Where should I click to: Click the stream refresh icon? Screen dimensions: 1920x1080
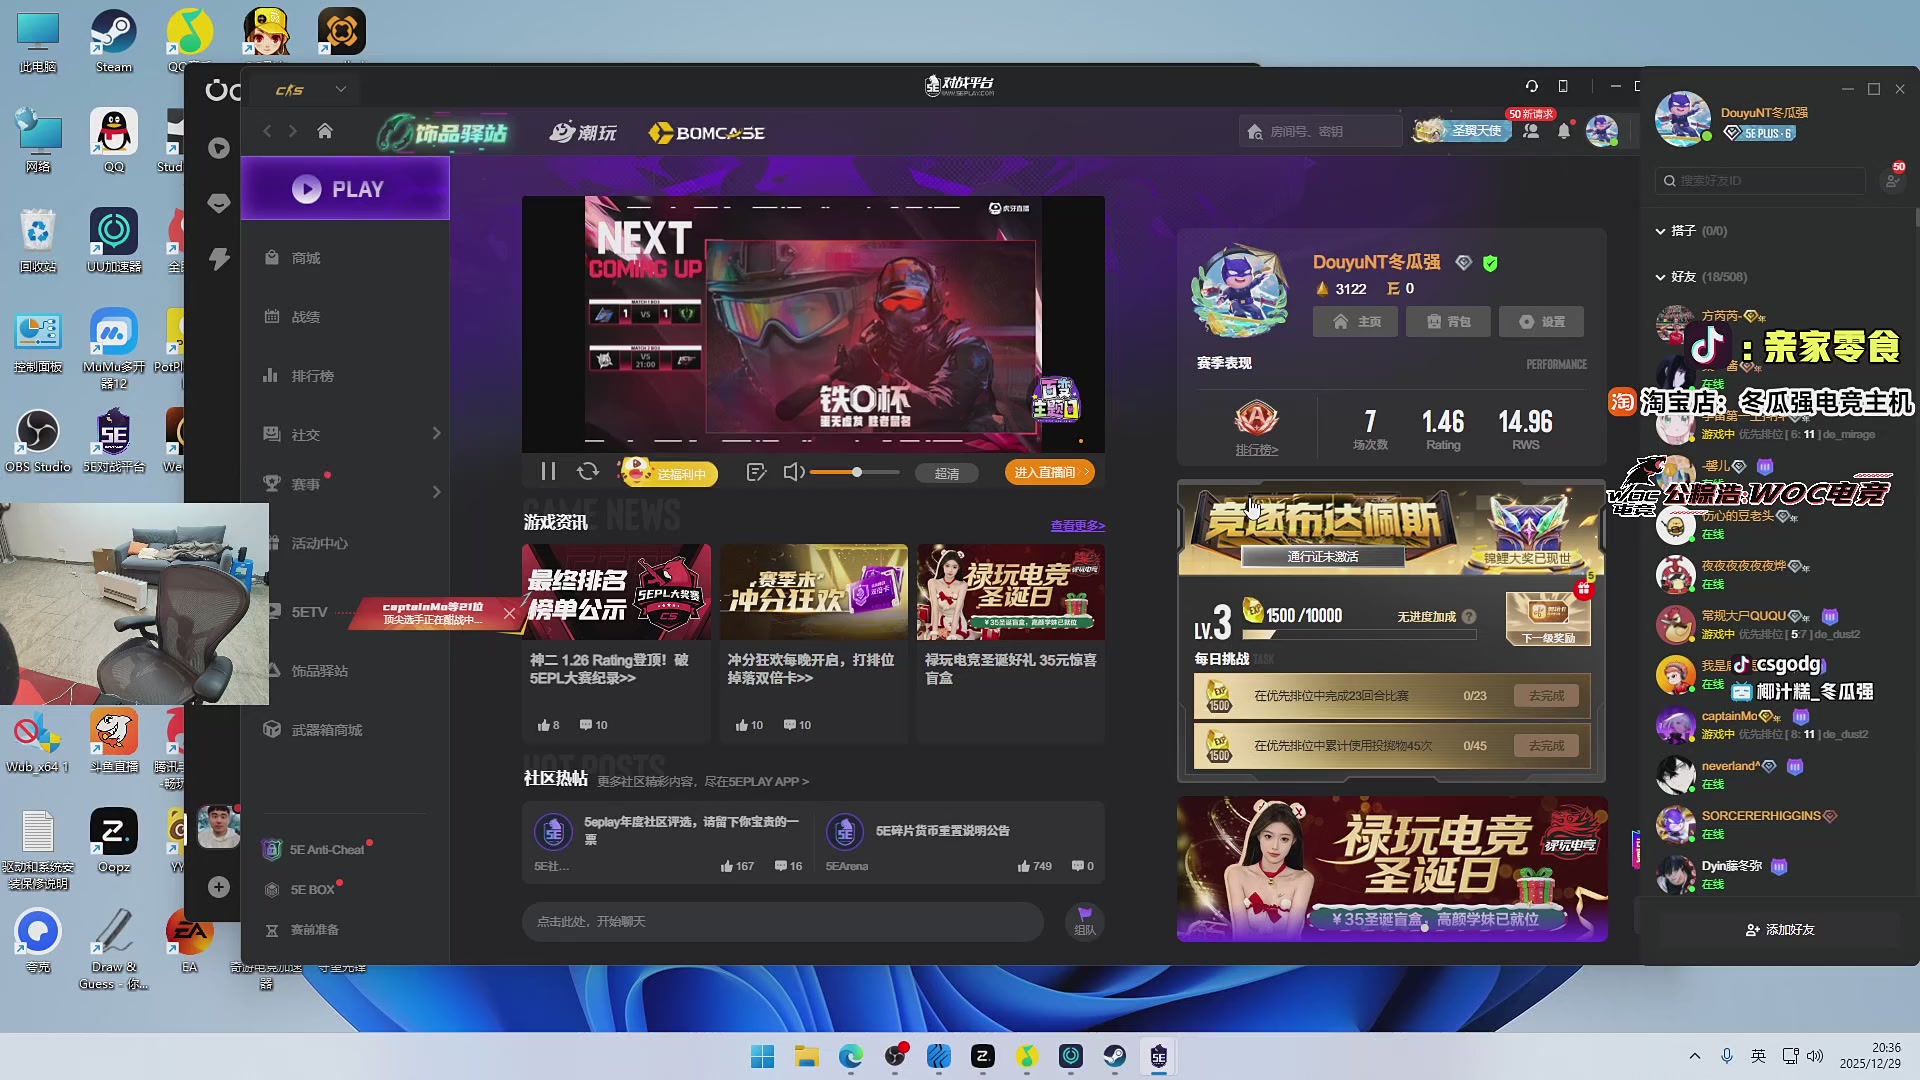coord(588,472)
